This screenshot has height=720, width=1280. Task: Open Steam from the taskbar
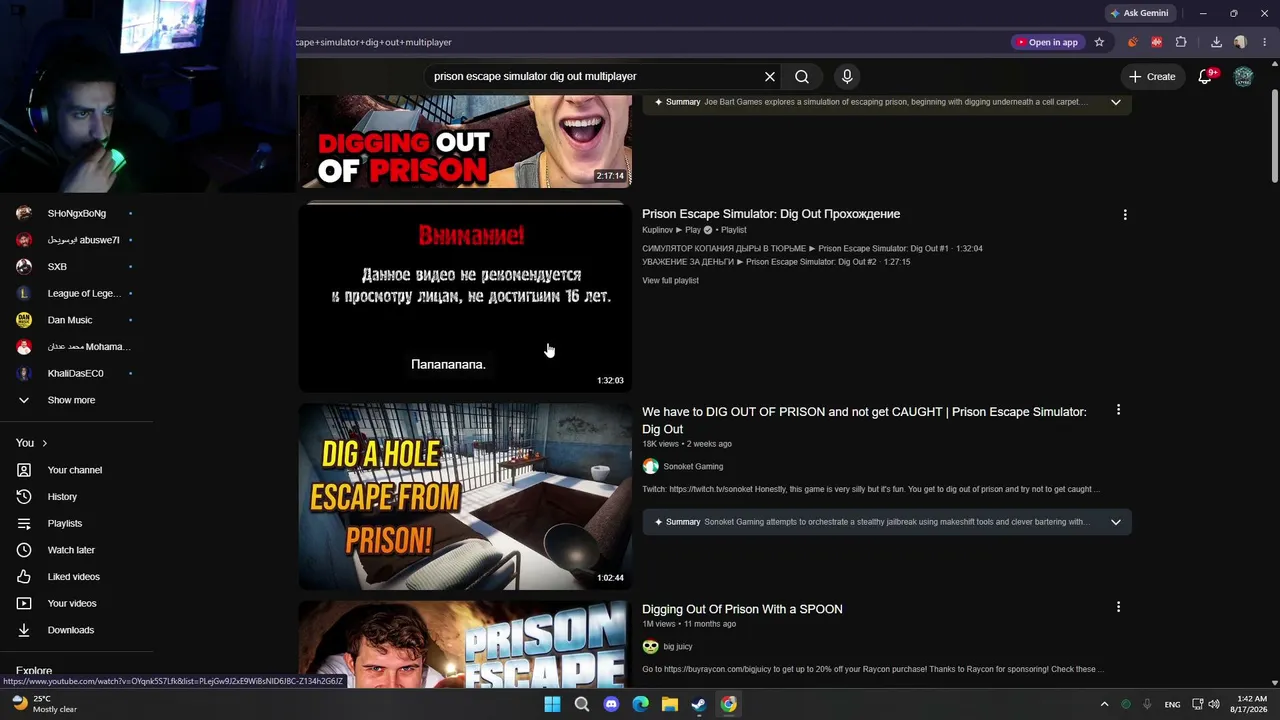(x=699, y=704)
